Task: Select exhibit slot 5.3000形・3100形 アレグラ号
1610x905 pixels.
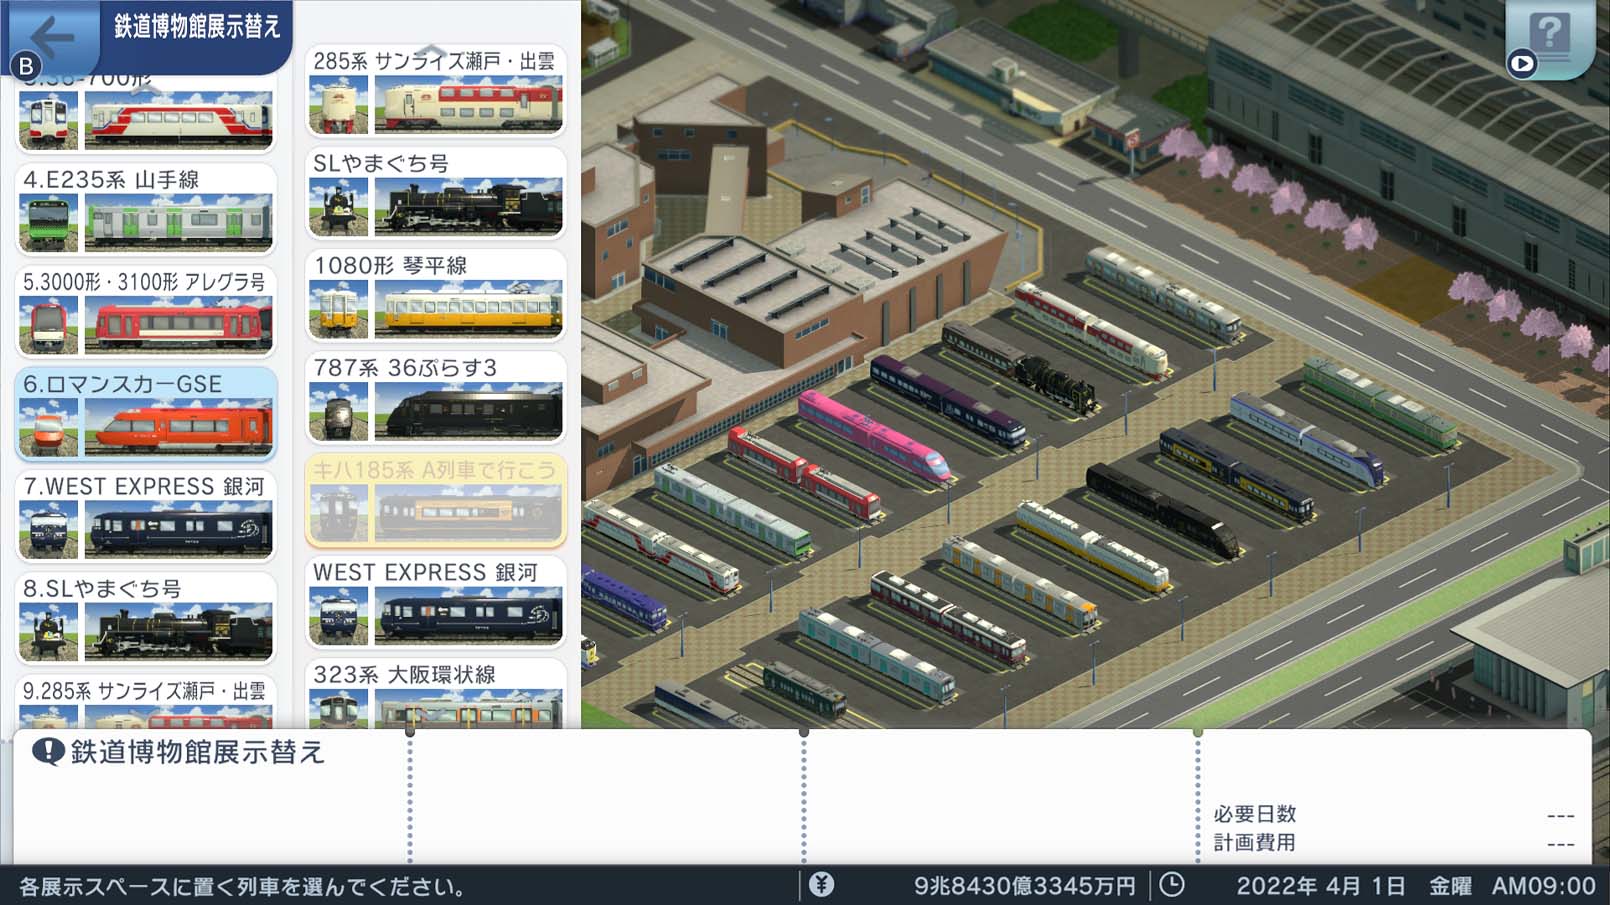Action: (x=146, y=312)
